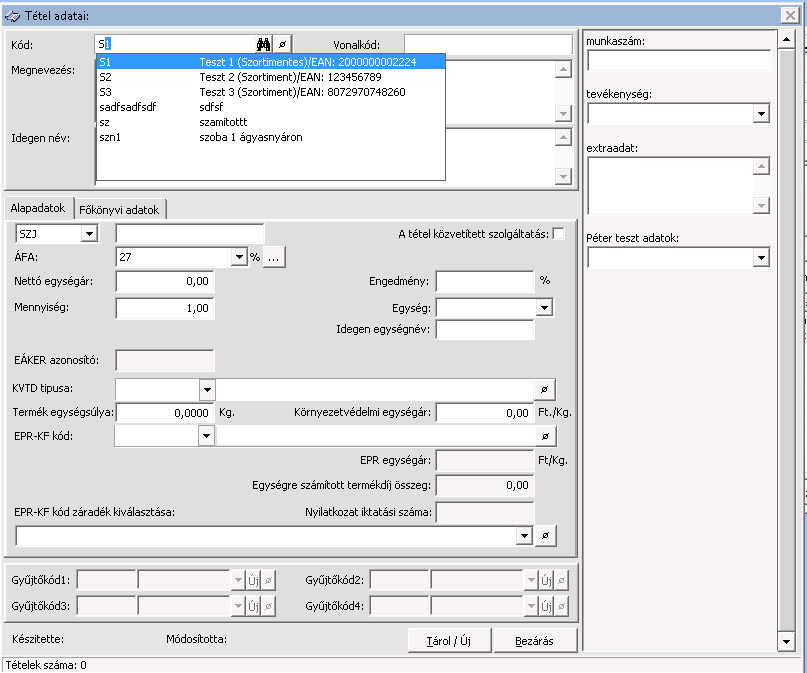
Task: Click the Bezárás button
Action: click(534, 641)
